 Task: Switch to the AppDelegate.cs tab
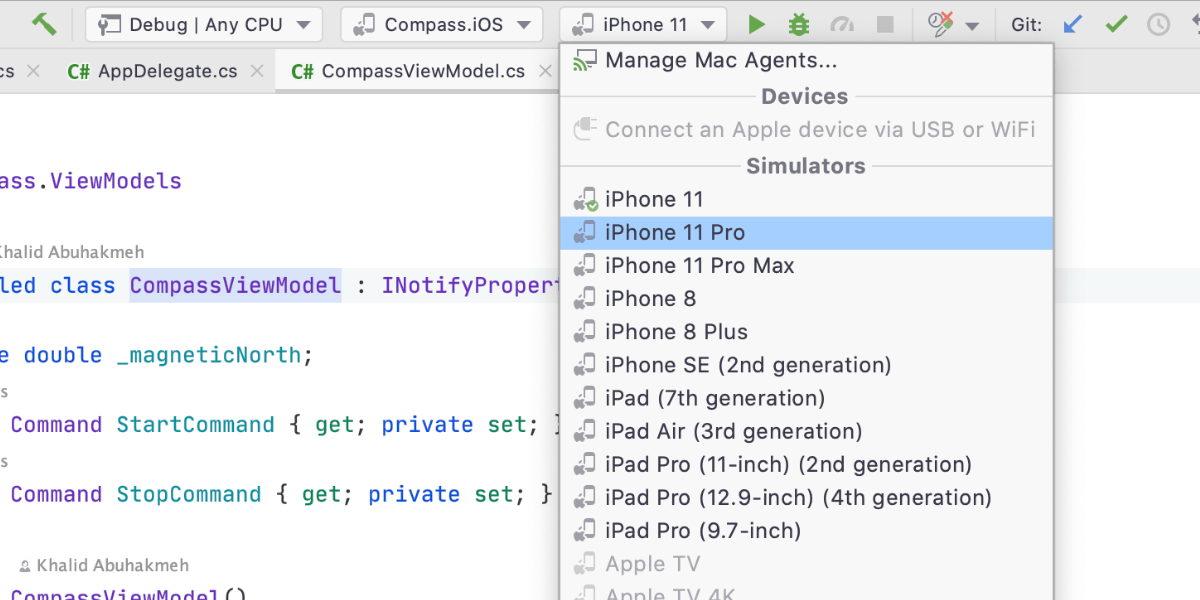pyautogui.click(x=154, y=71)
